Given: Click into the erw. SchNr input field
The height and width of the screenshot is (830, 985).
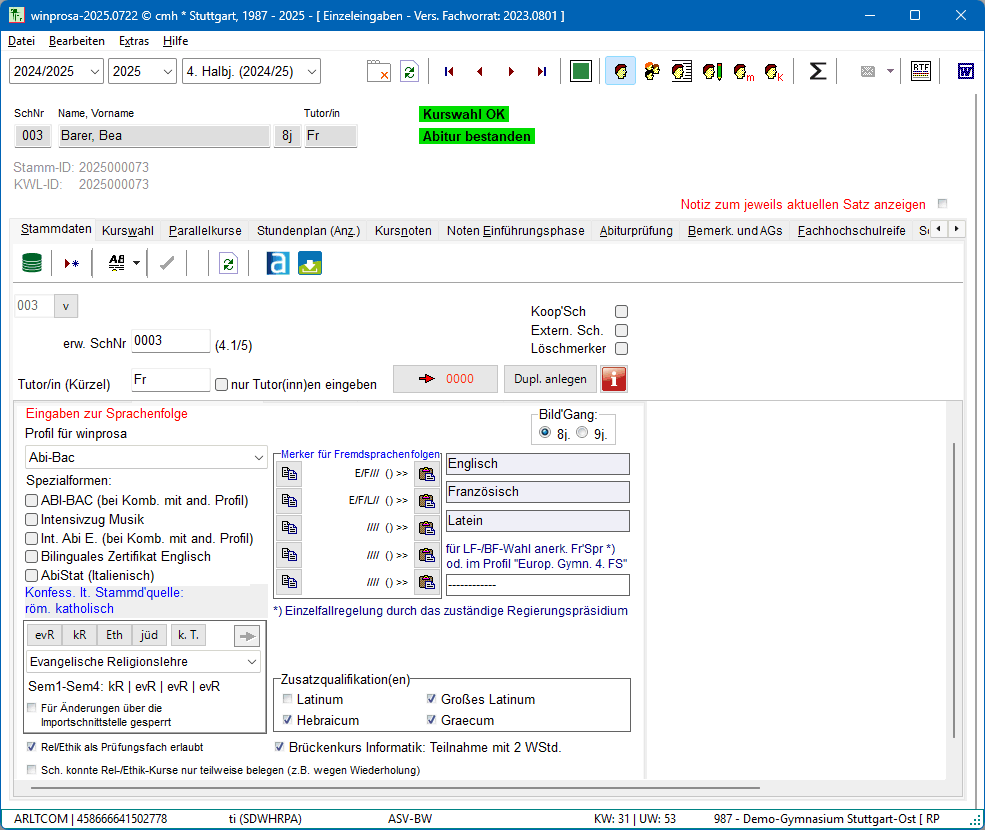Looking at the screenshot, I should click(x=170, y=341).
